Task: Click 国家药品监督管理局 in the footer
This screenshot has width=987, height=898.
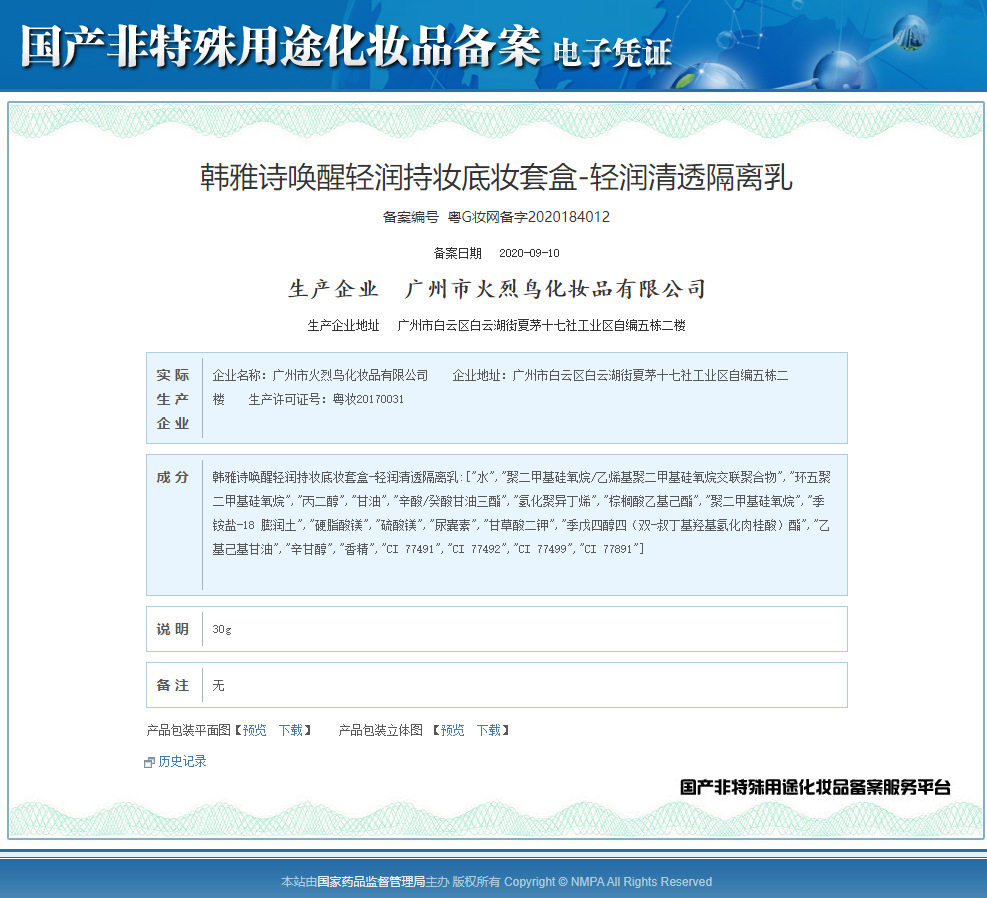Action: 371,882
